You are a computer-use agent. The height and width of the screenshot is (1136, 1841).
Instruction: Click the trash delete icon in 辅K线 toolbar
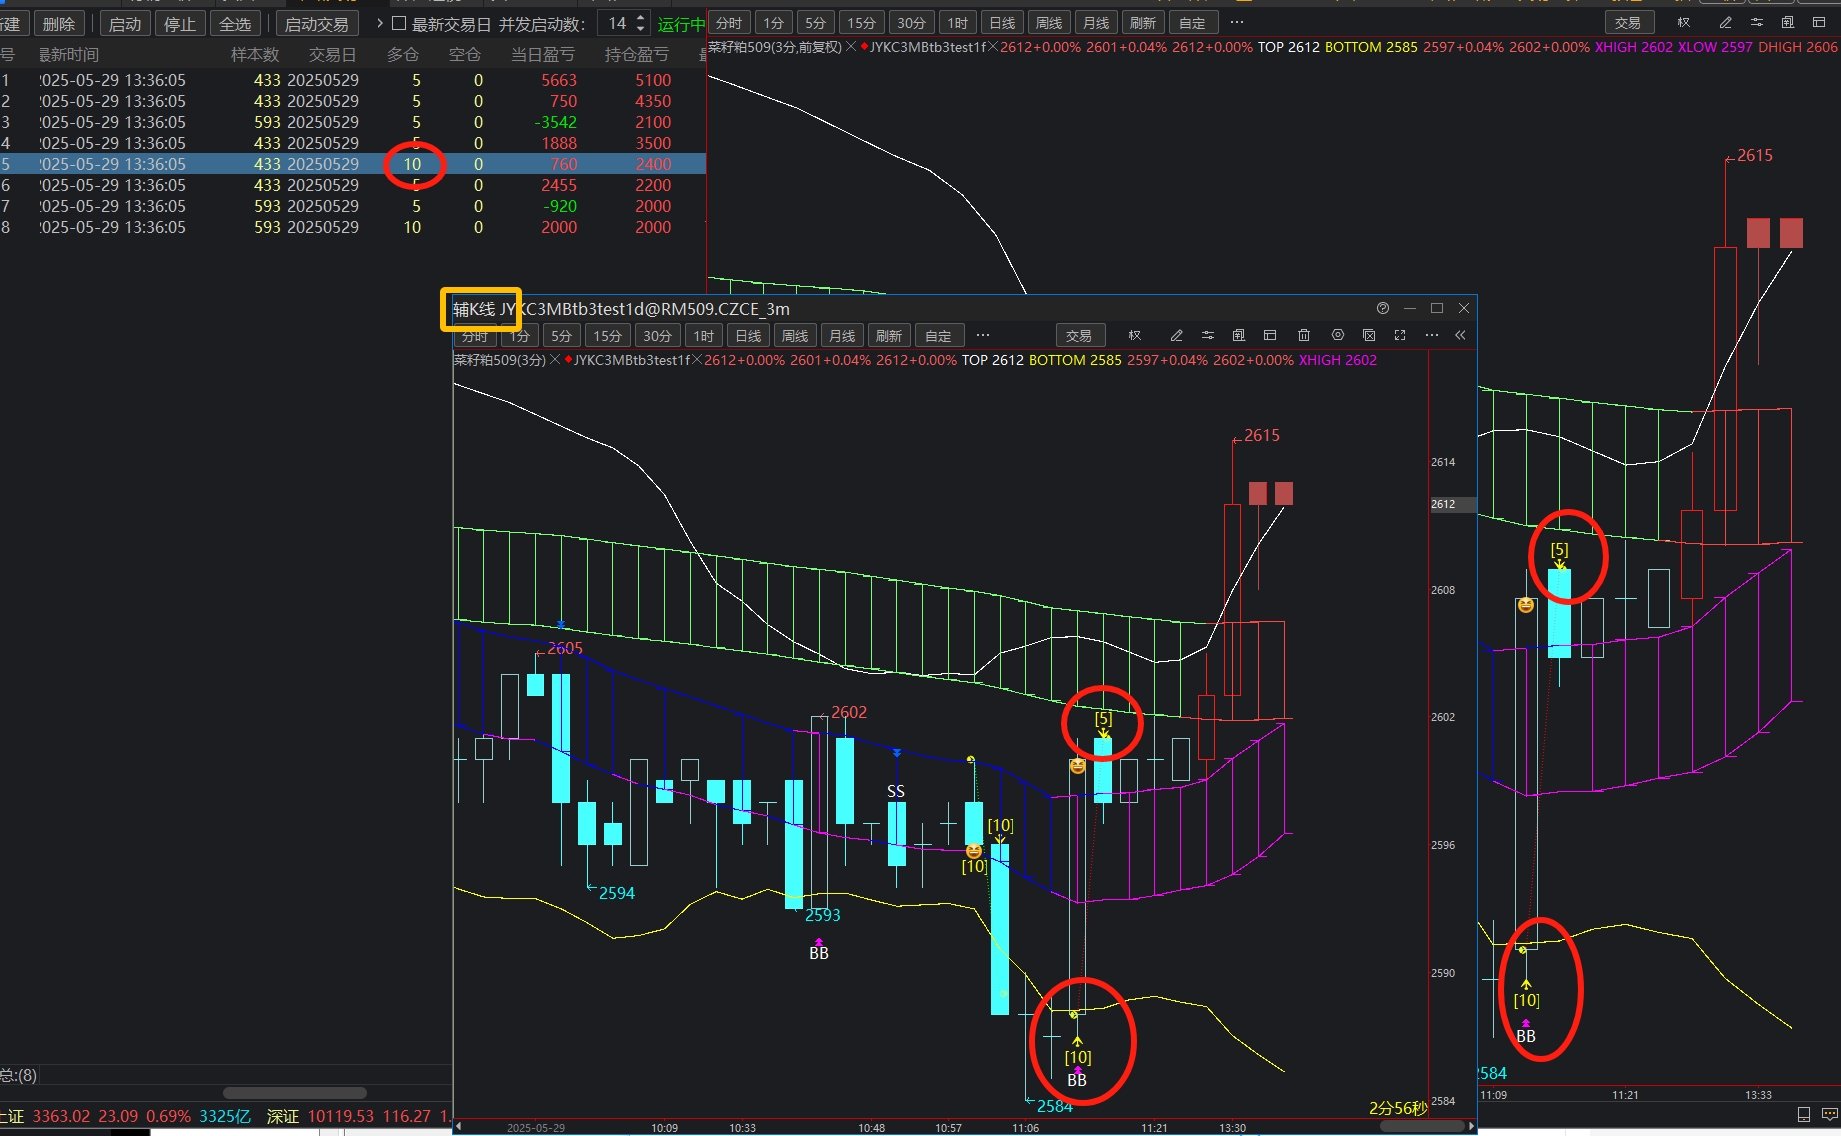pos(1304,336)
